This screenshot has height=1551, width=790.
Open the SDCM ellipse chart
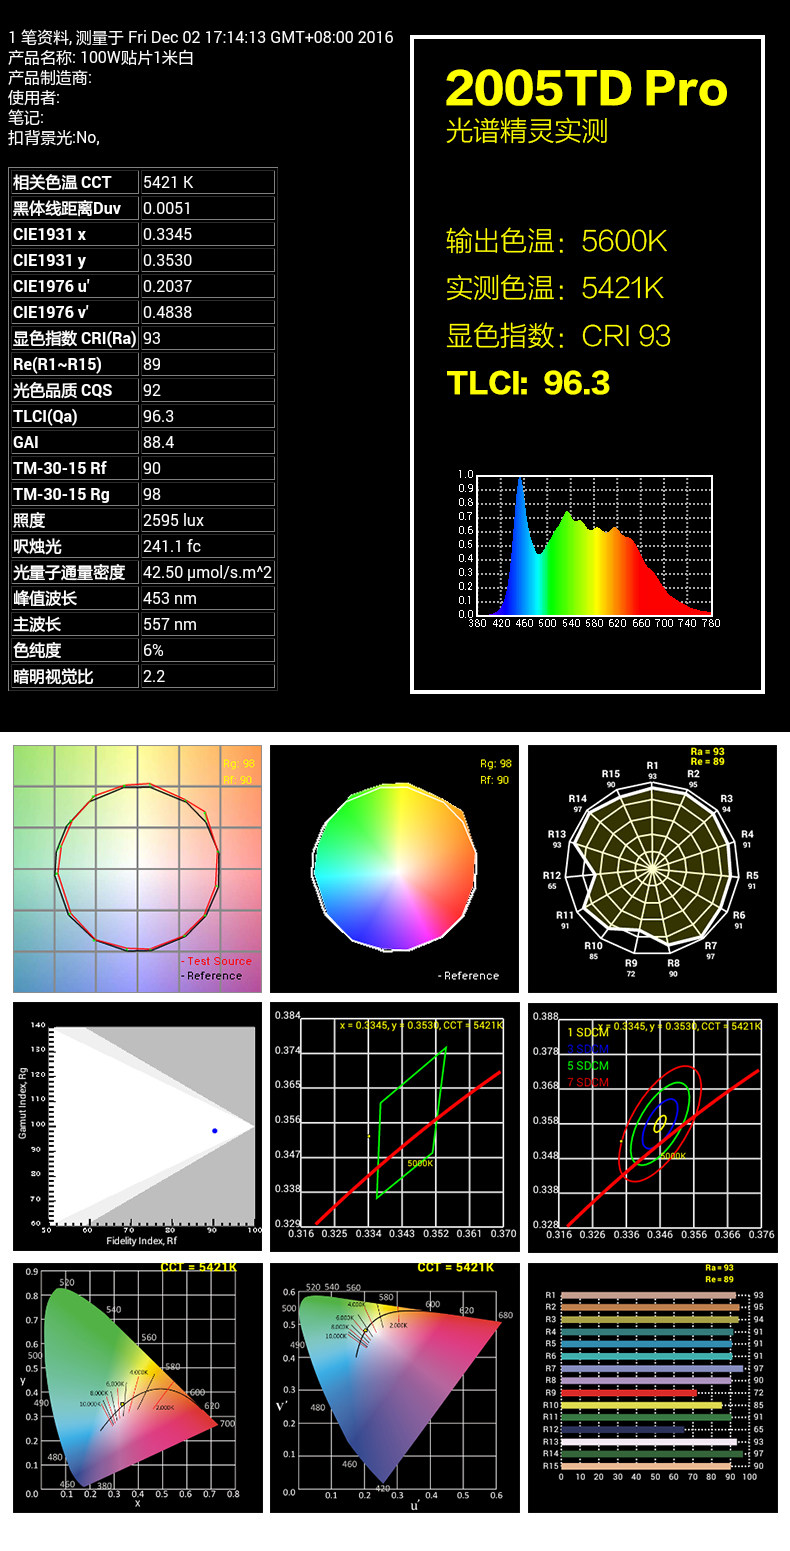pyautogui.click(x=652, y=1127)
